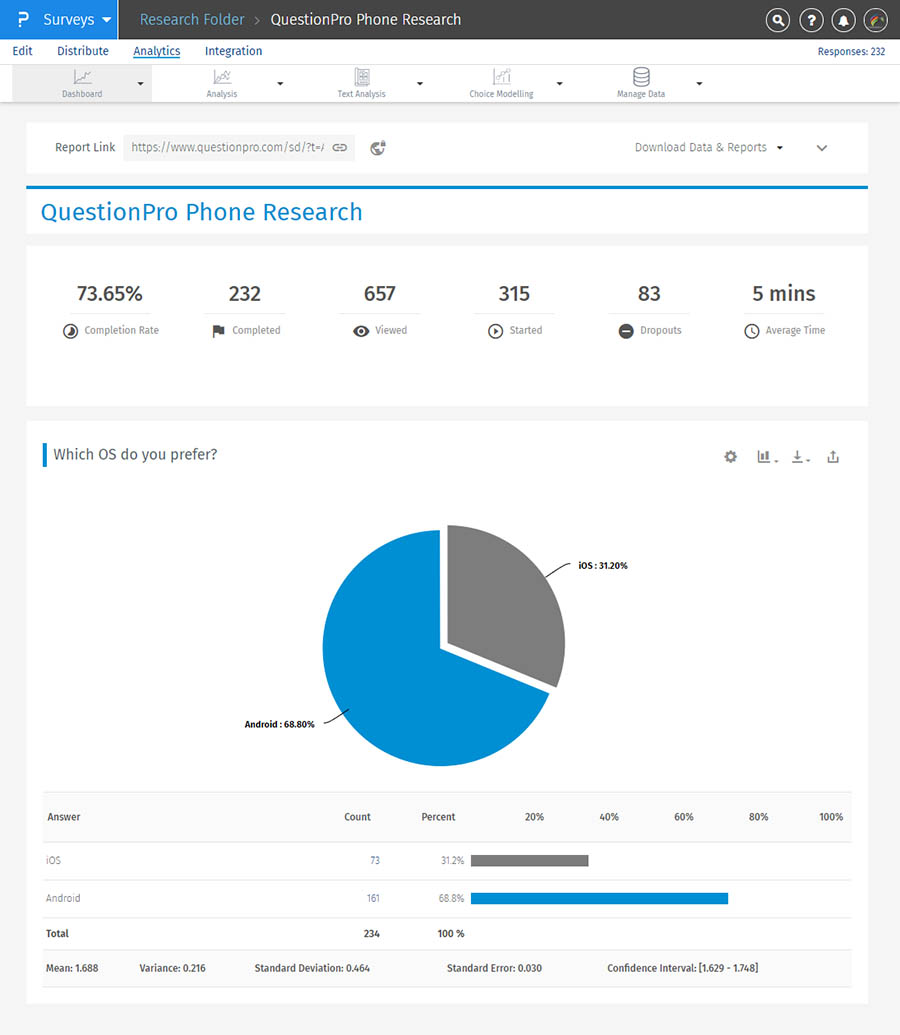Click the help question mark icon

pos(810,20)
